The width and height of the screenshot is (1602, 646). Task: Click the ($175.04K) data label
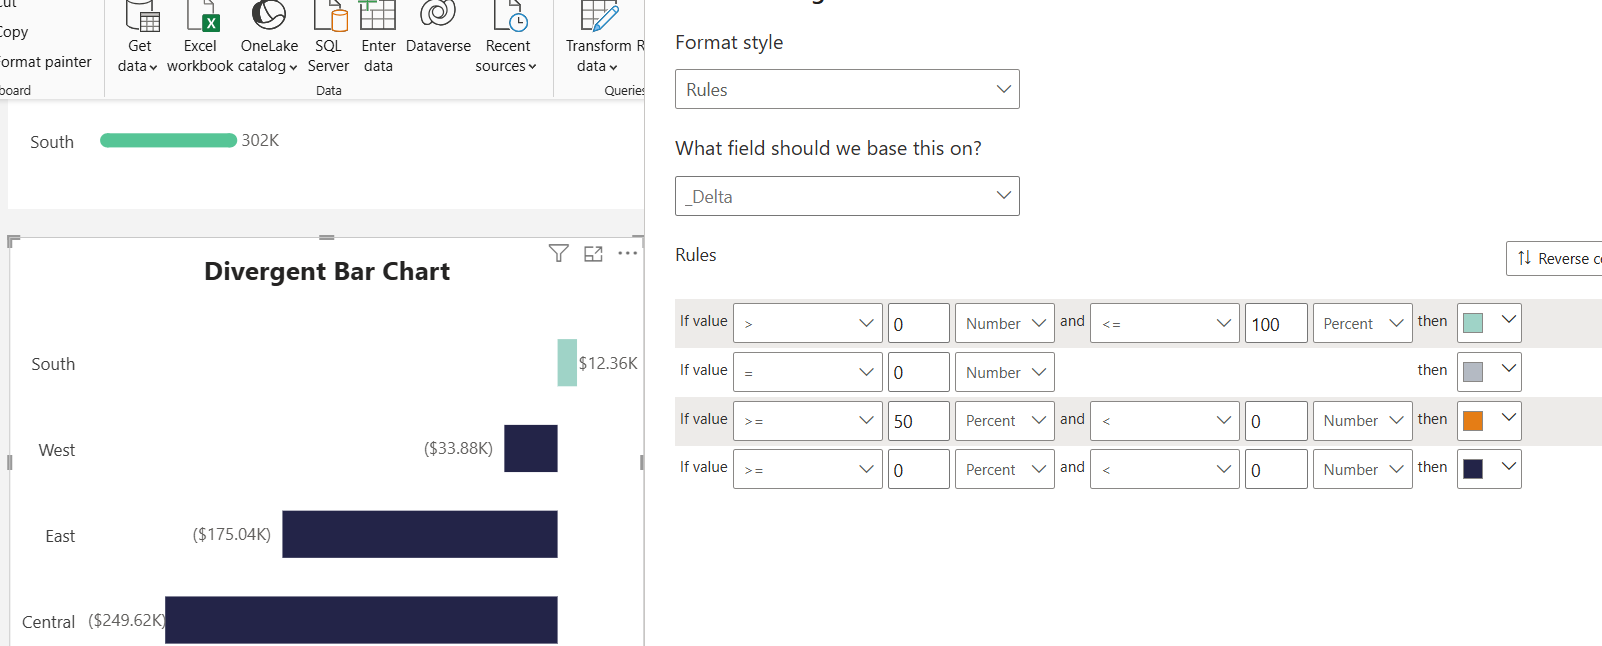pos(232,534)
